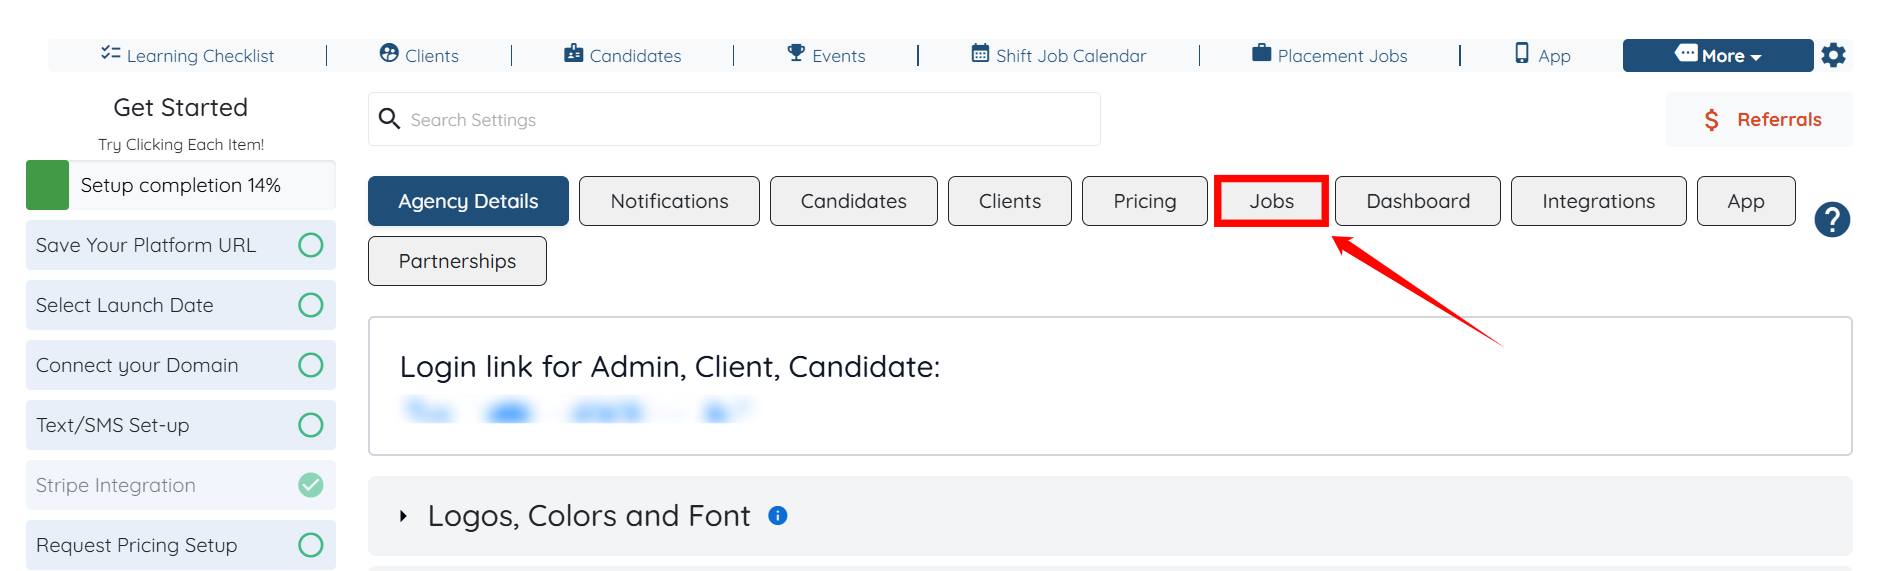Screen dimensions: 1895x571
Task: Click the magnifying glass search icon
Action: coord(389,119)
